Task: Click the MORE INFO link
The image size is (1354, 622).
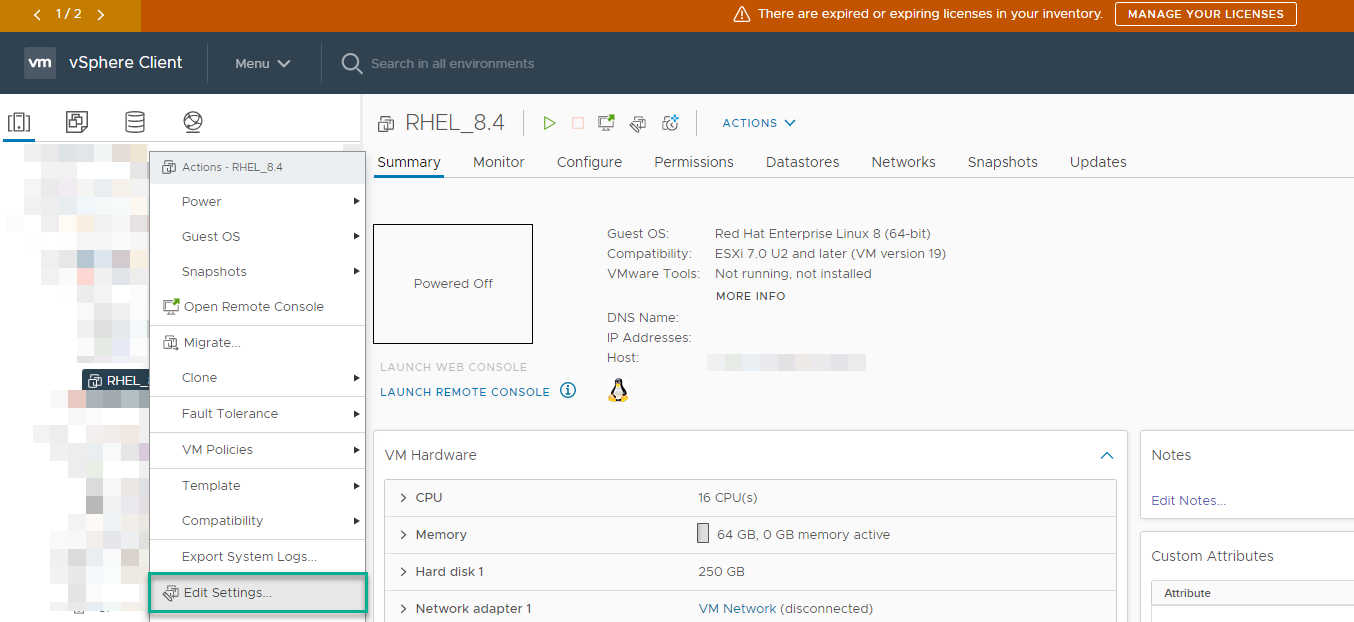Action: click(751, 296)
